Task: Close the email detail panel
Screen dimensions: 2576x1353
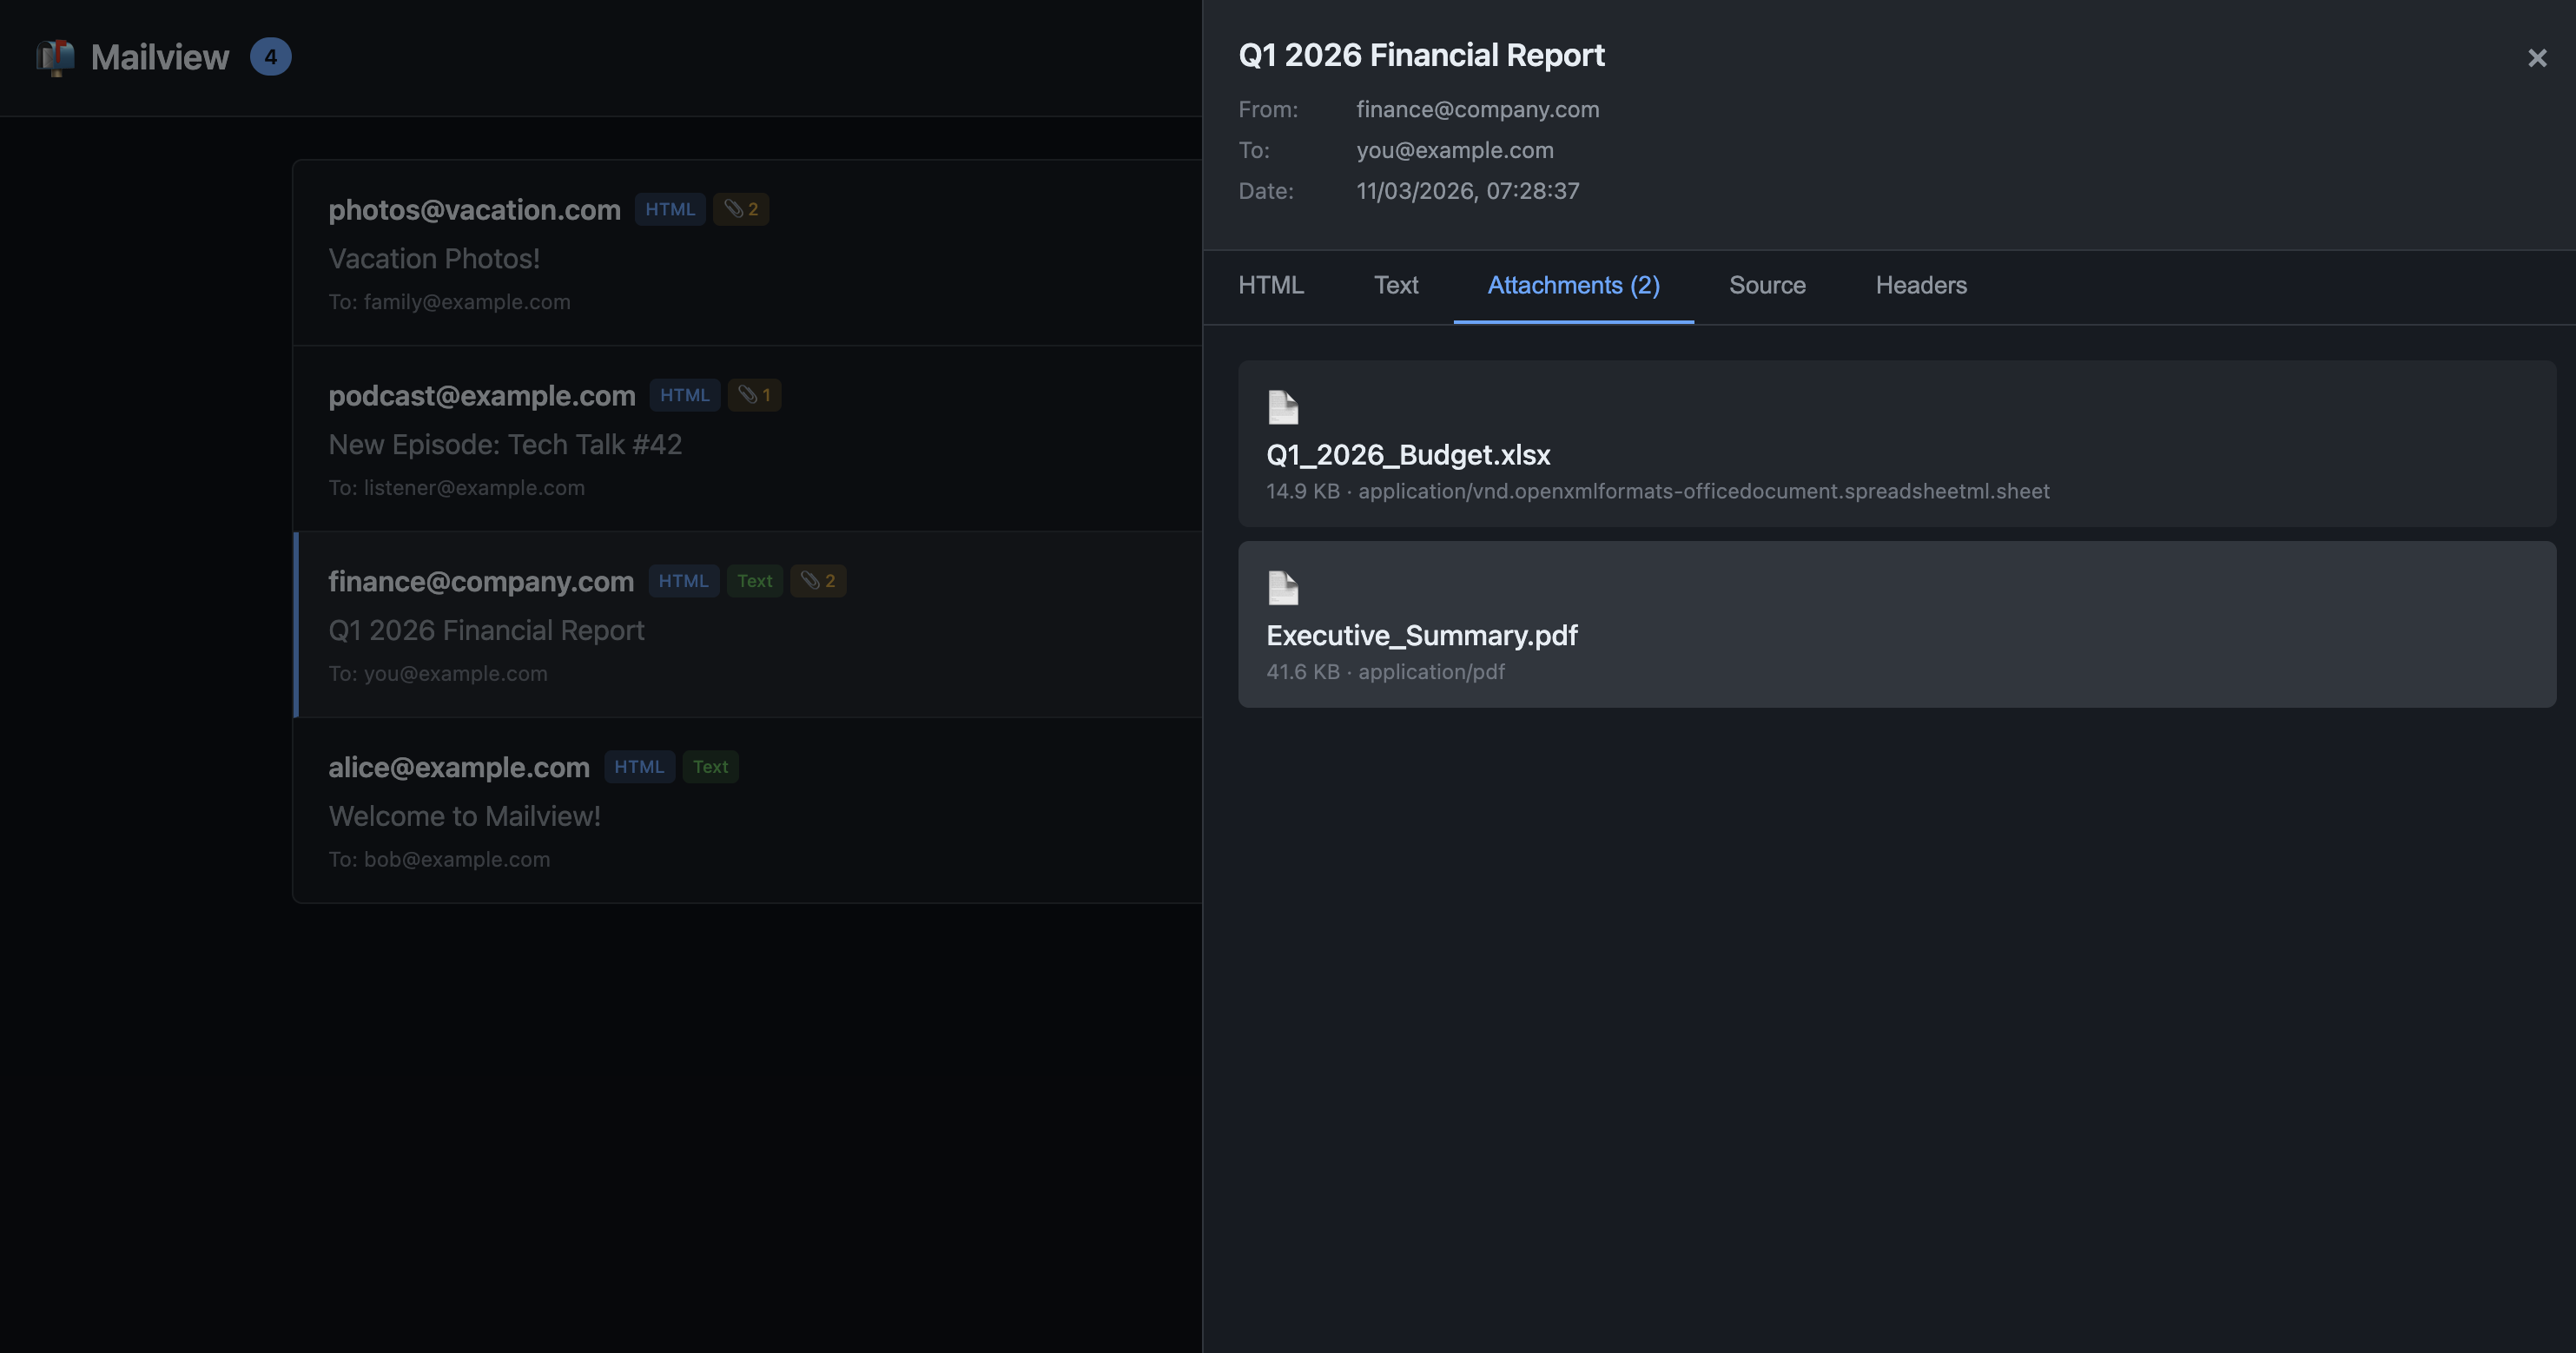Action: click(2537, 58)
